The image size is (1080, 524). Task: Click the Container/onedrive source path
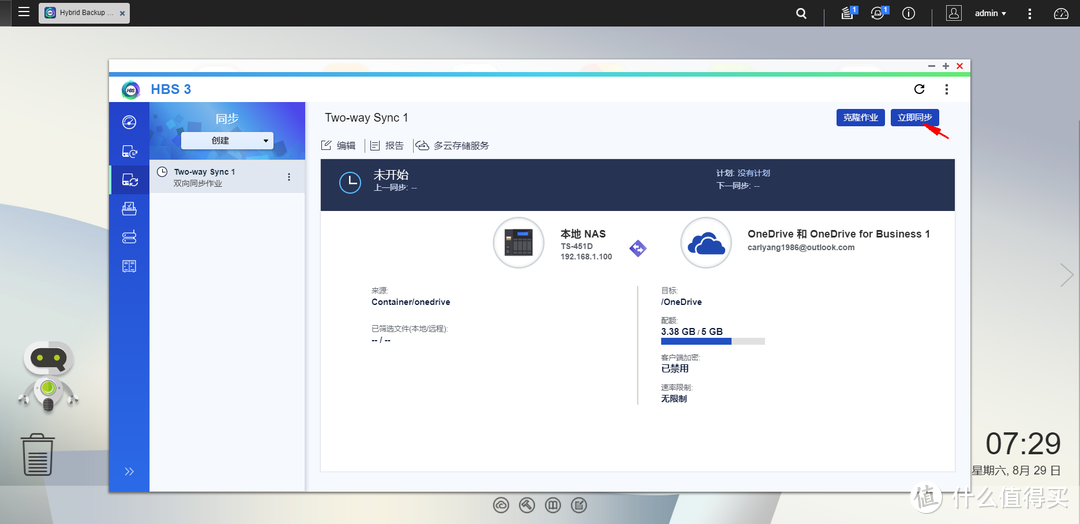tap(411, 302)
